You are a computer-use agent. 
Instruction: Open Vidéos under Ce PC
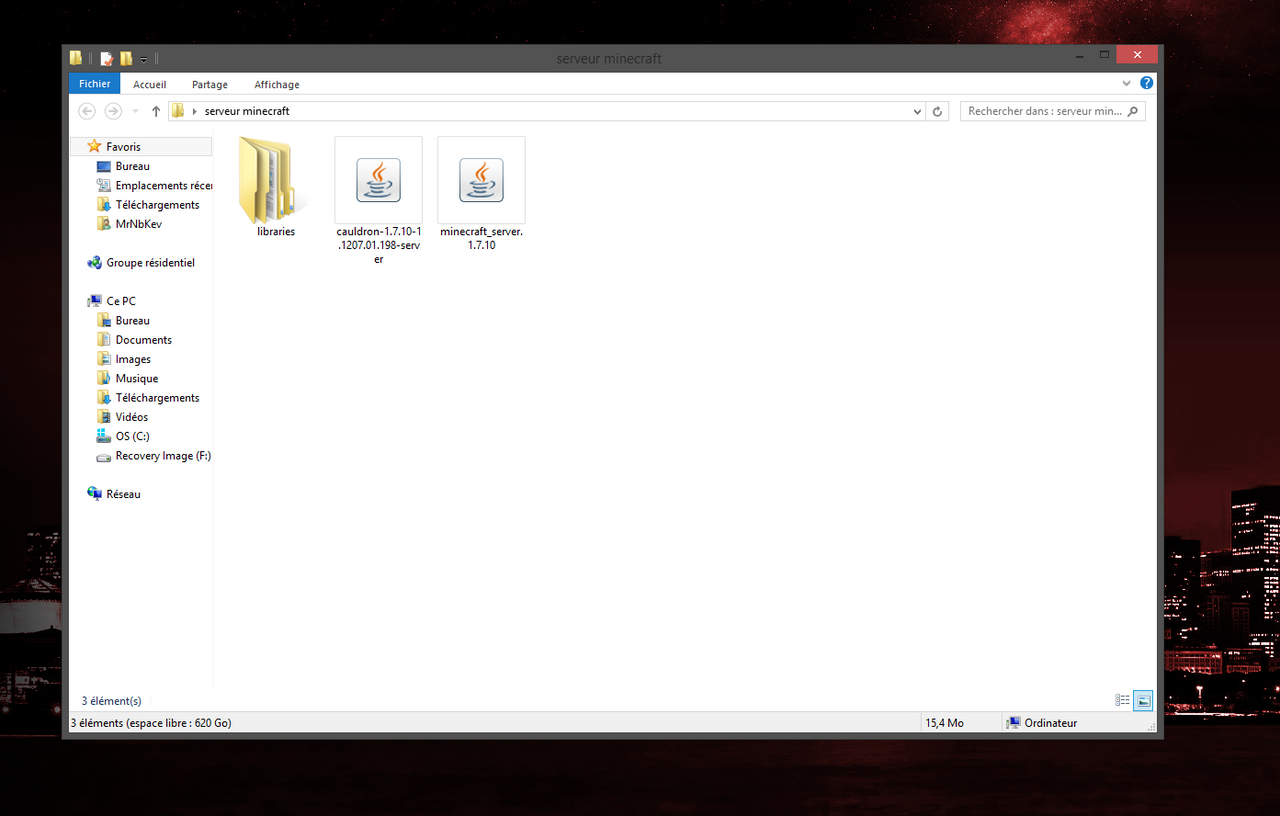(131, 417)
